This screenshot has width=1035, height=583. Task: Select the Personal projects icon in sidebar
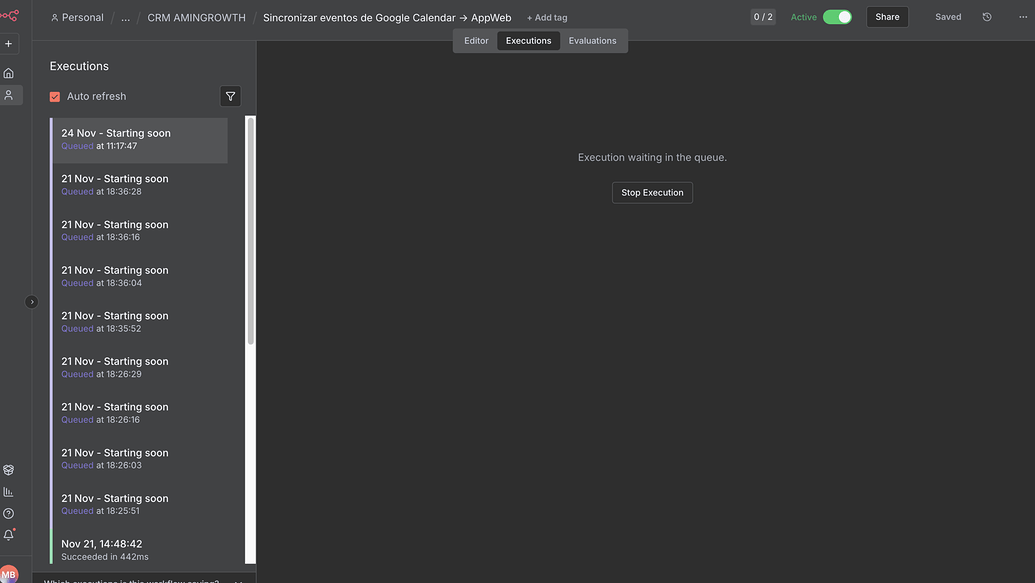pos(8,94)
